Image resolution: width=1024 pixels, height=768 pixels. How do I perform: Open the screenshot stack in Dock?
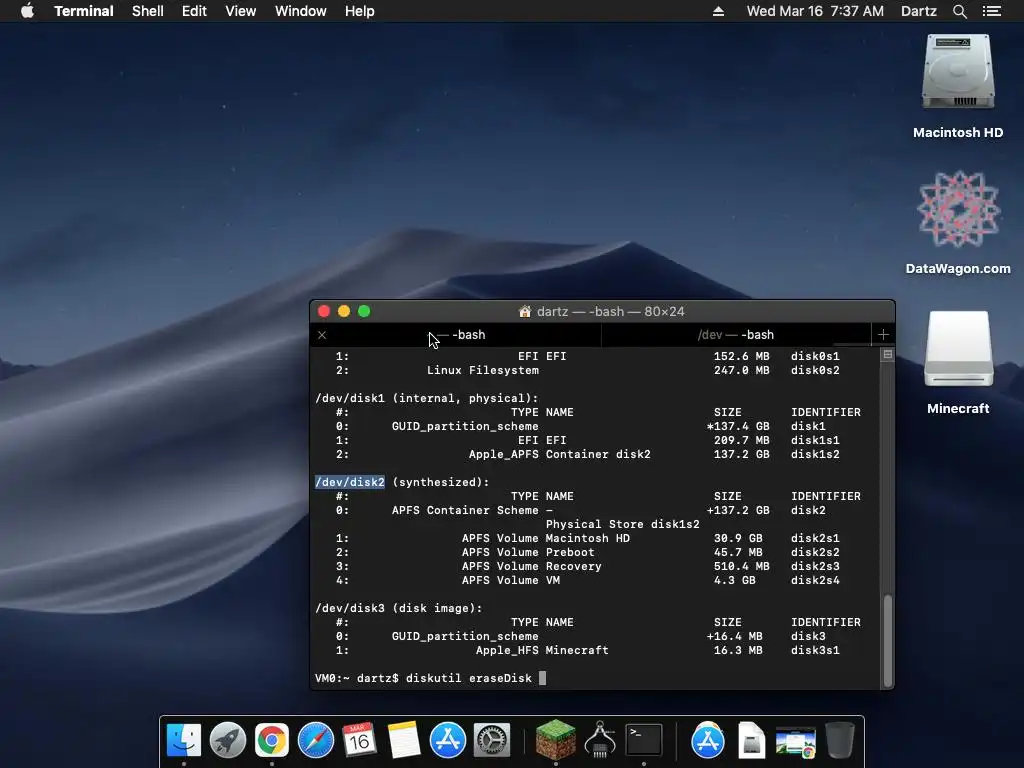click(795, 742)
